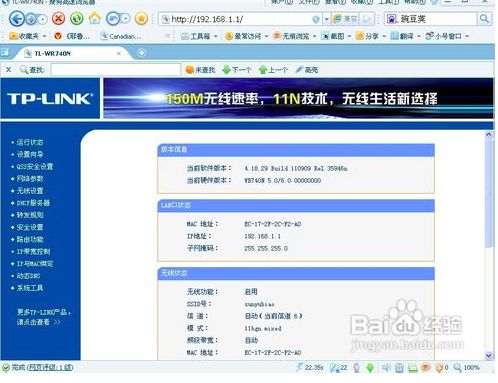The height and width of the screenshot is (383, 498).
Task: Open the 100% zoom level control
Action: point(467,367)
